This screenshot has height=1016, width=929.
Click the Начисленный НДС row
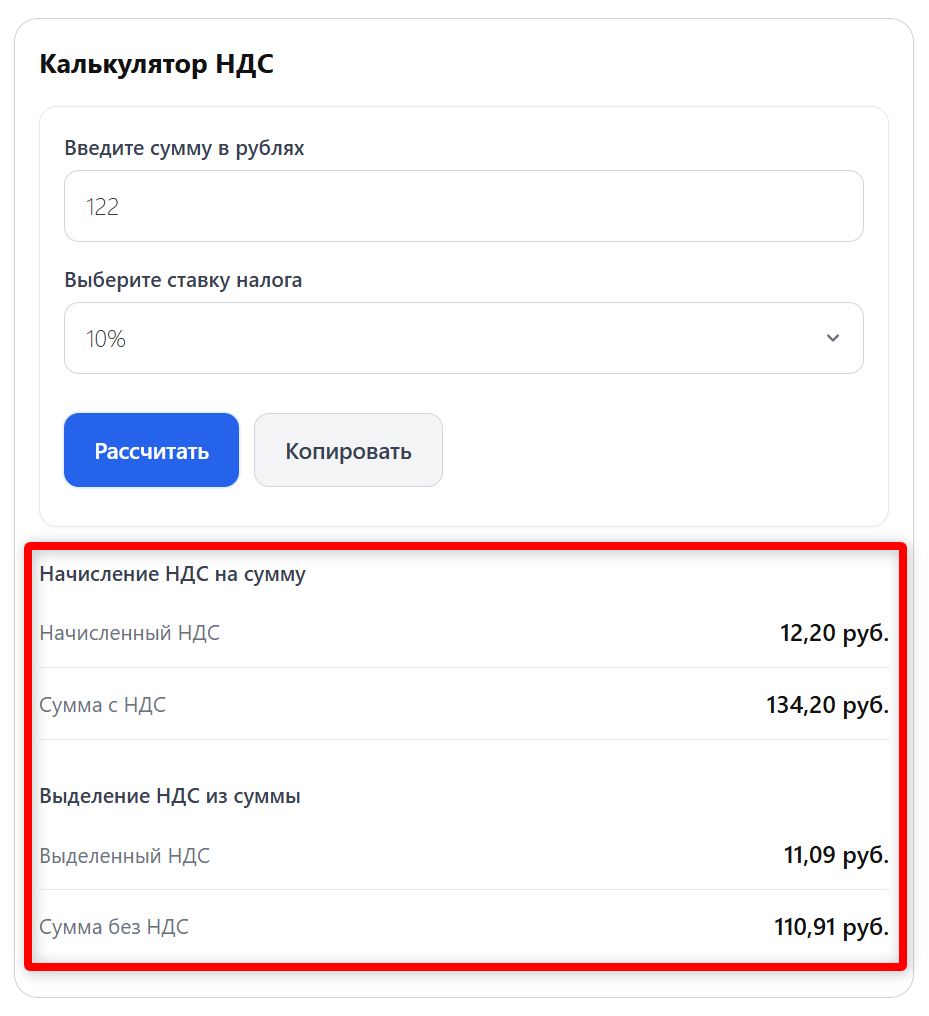pyautogui.click(x=130, y=632)
